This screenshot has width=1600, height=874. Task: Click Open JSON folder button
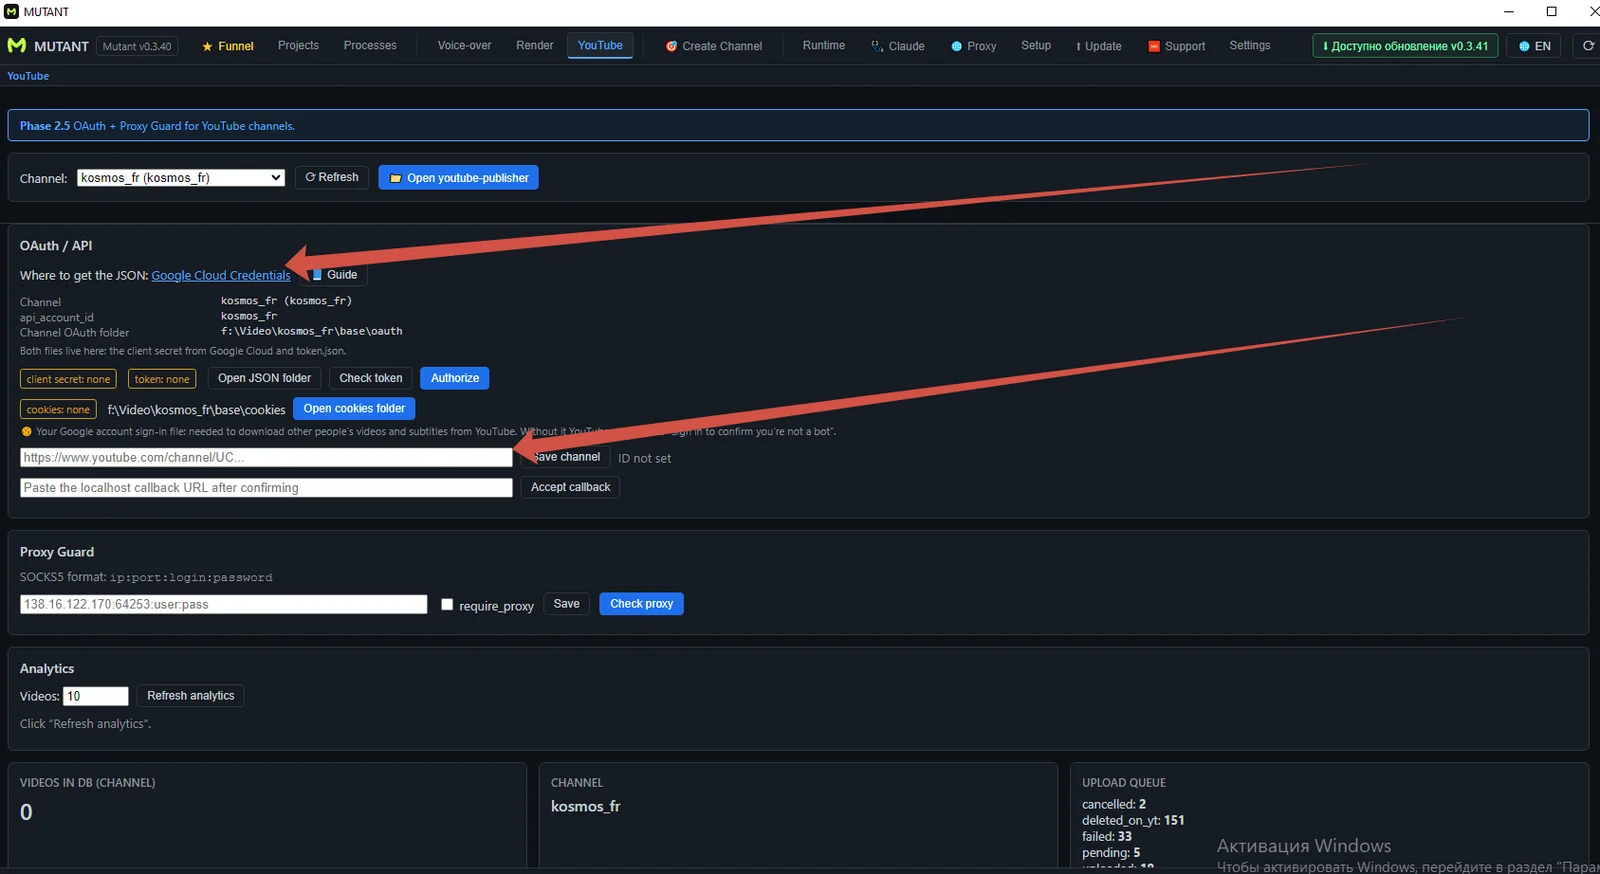(x=264, y=378)
